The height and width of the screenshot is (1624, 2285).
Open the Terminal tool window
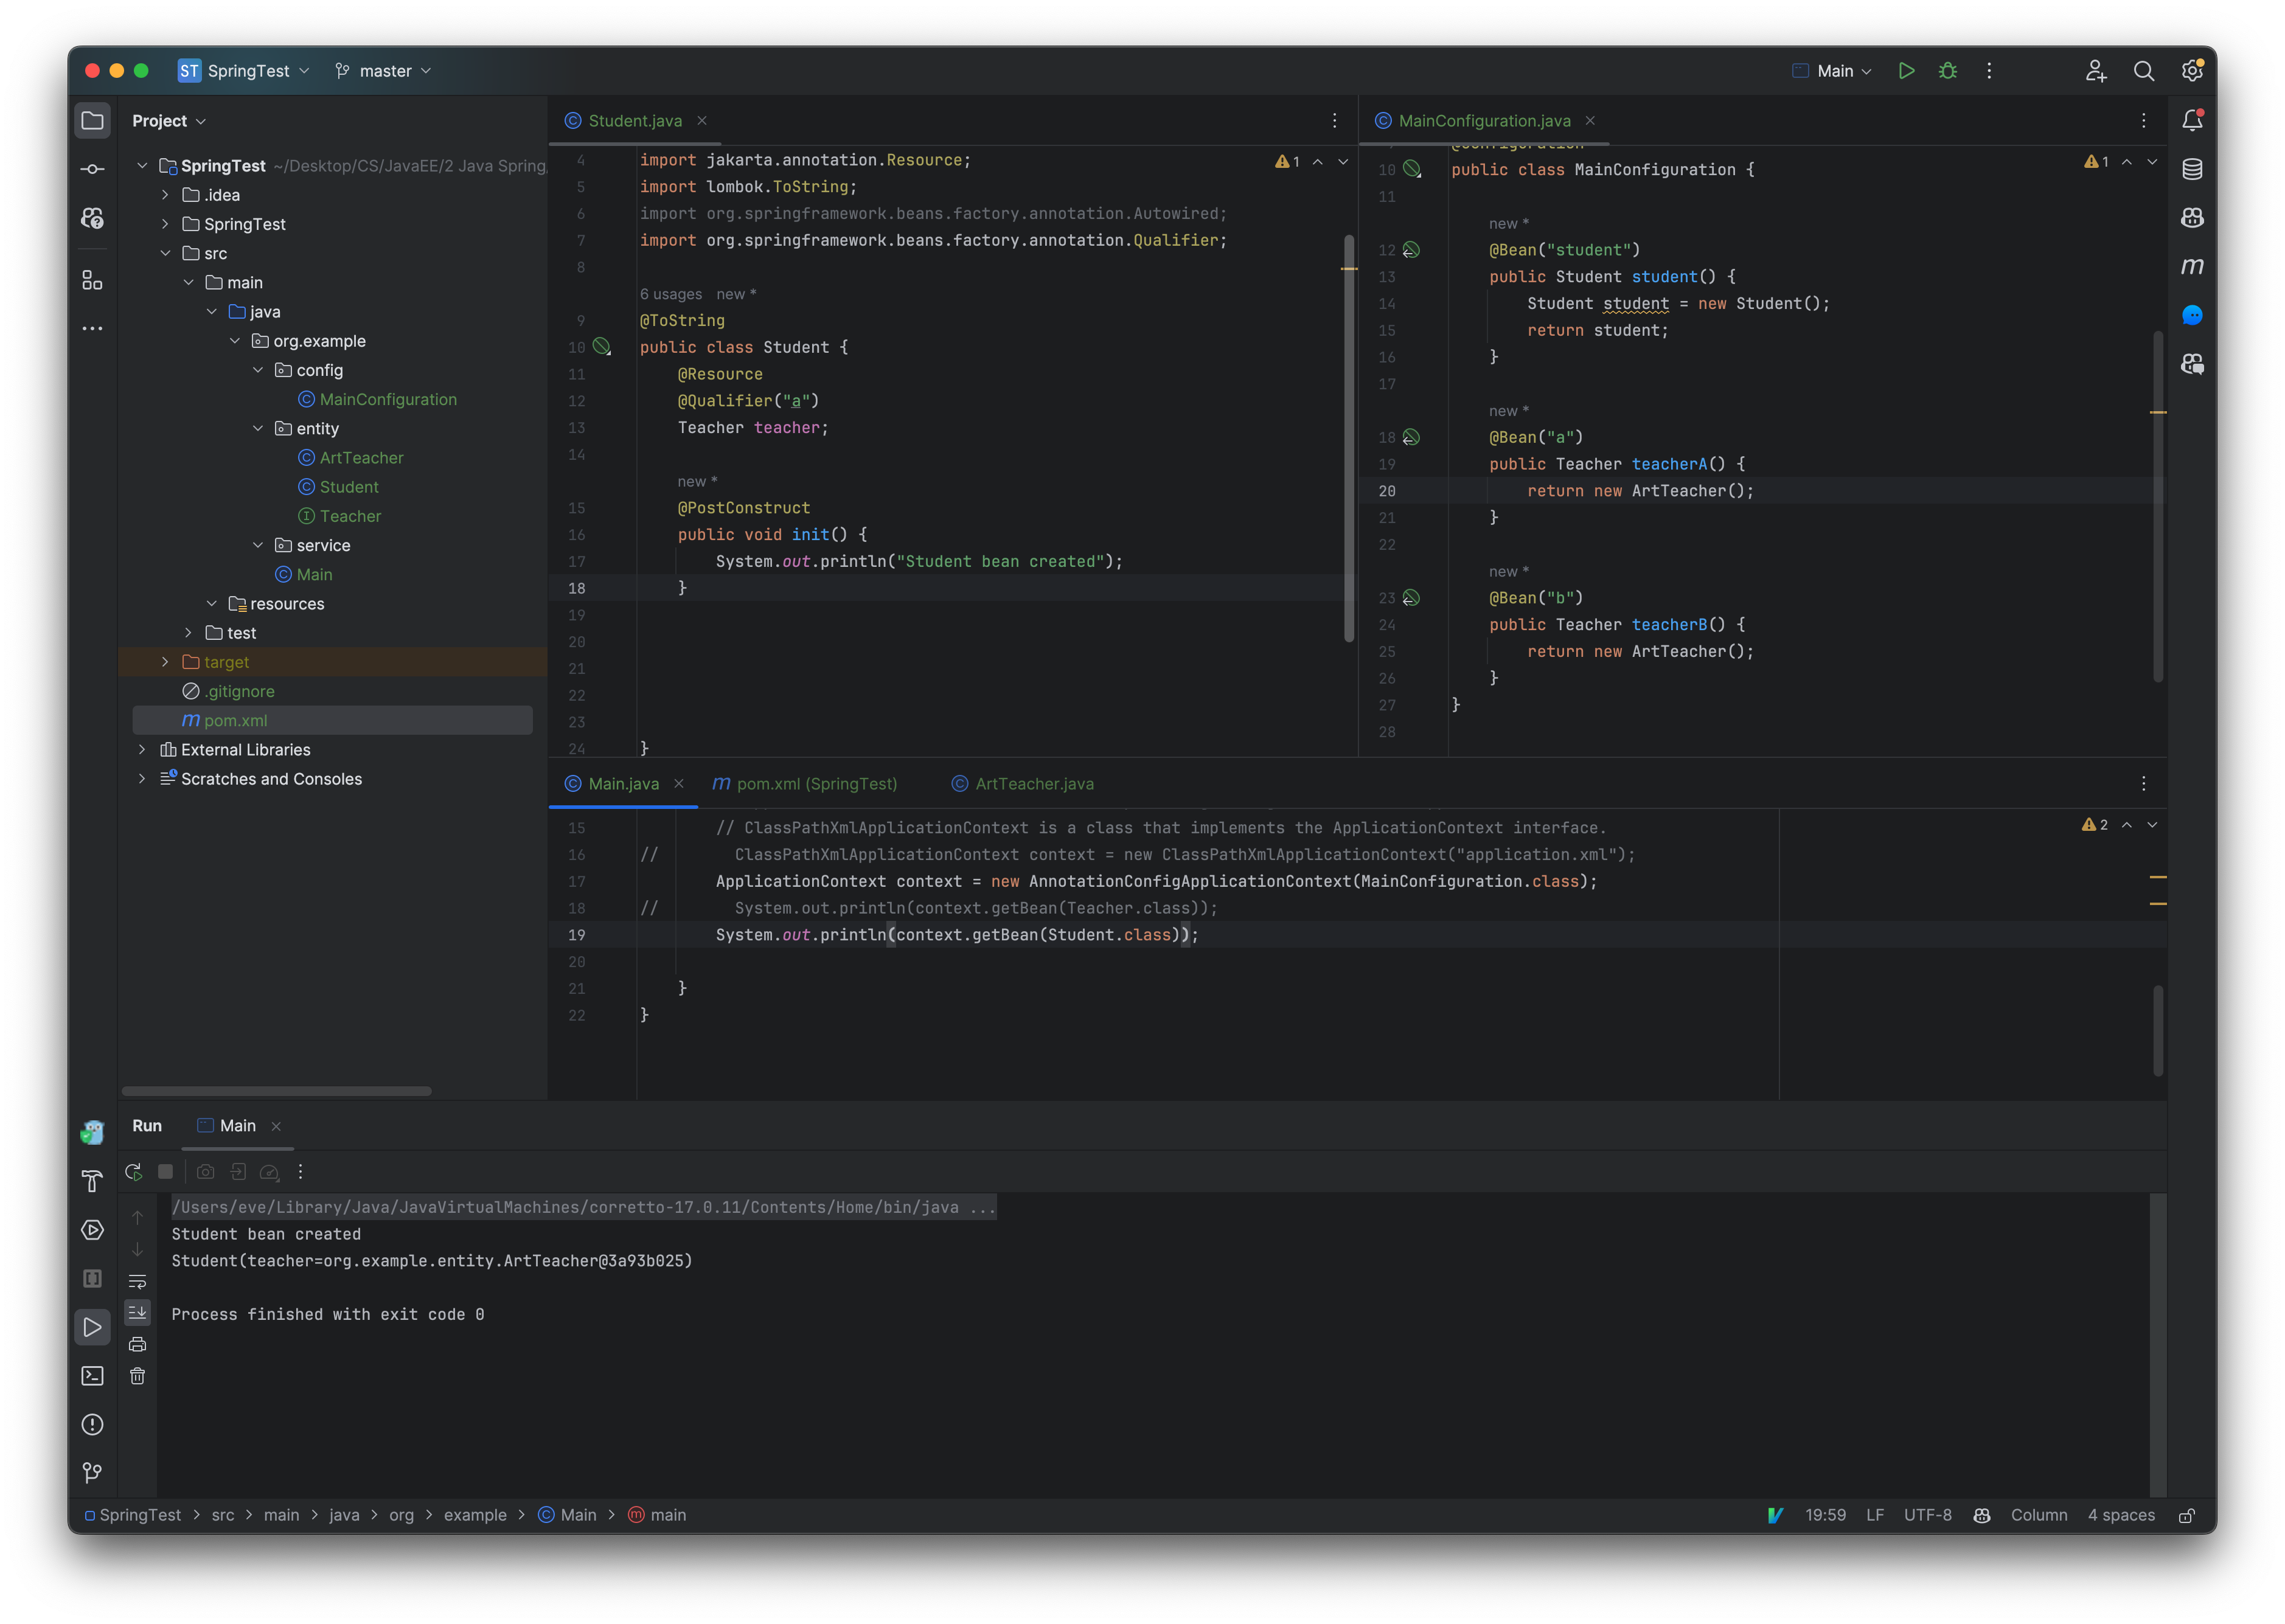point(92,1376)
